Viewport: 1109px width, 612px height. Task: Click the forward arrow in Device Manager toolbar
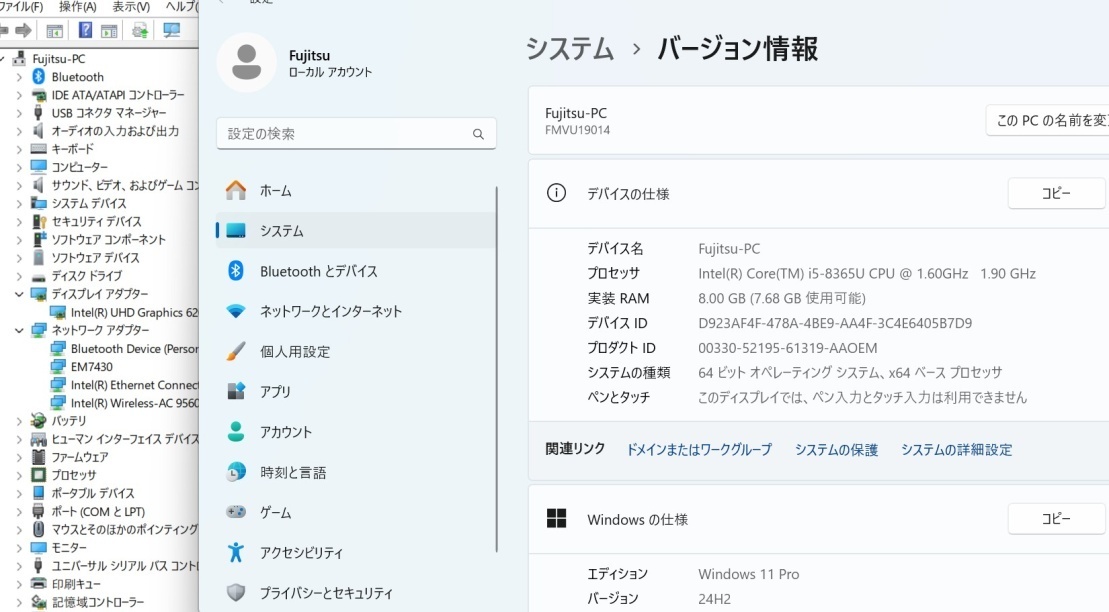(23, 31)
